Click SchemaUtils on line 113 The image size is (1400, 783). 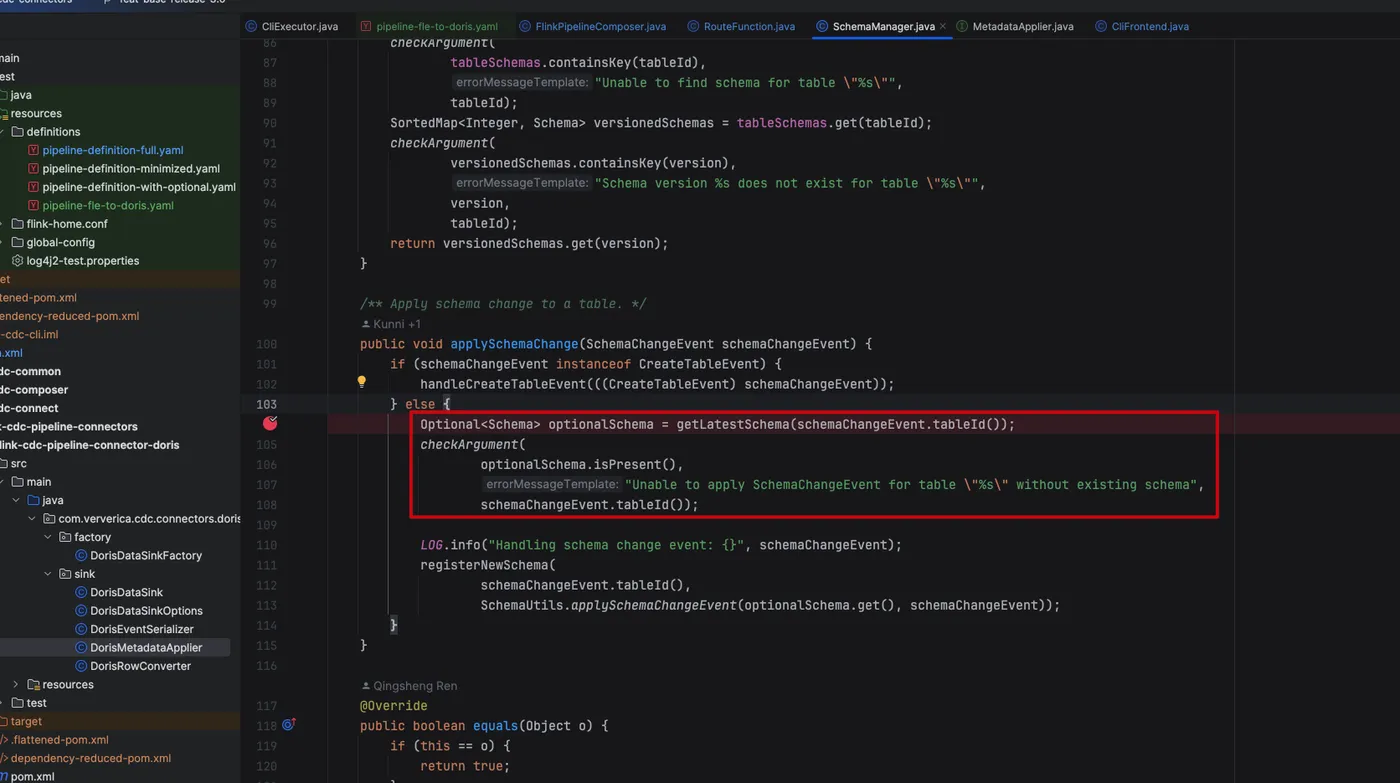point(521,605)
